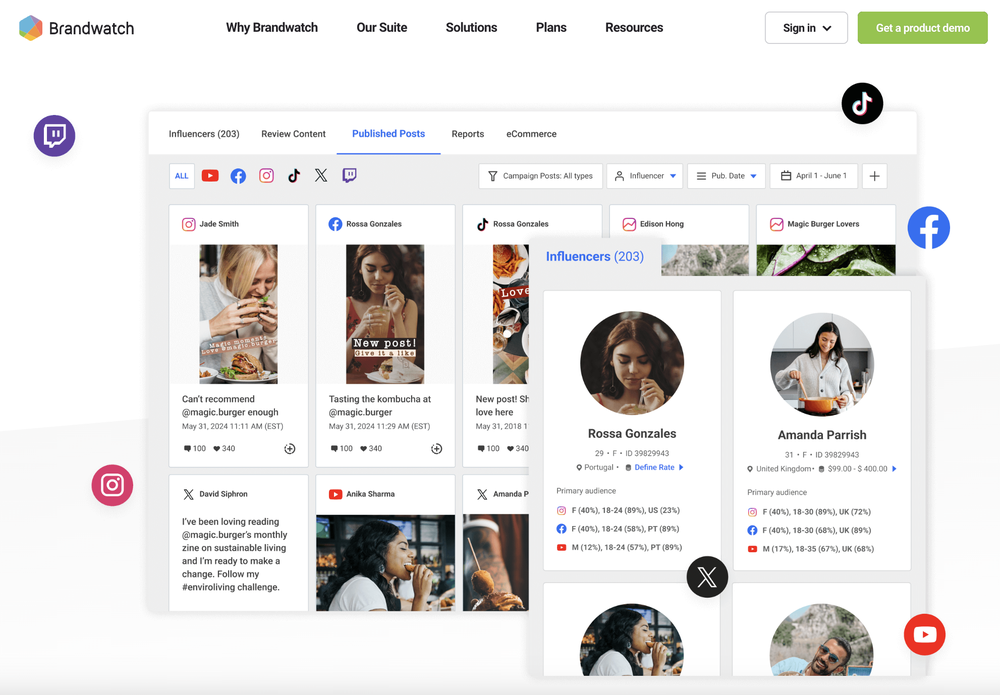This screenshot has height=695, width=1000.
Task: Filter posts by YouTube icon
Action: pos(210,175)
